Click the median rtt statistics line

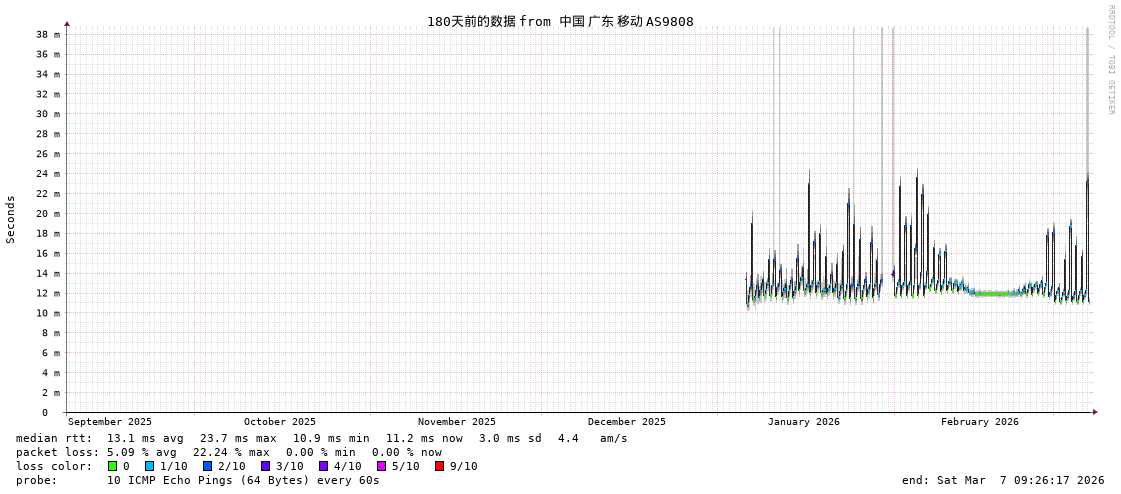click(321, 438)
